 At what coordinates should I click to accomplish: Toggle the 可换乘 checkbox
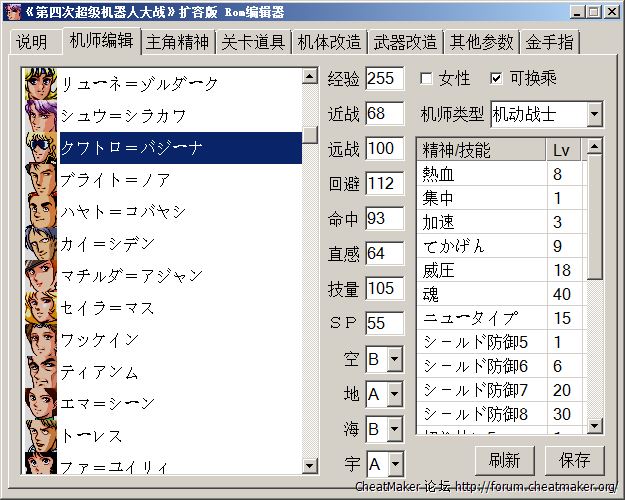[497, 78]
